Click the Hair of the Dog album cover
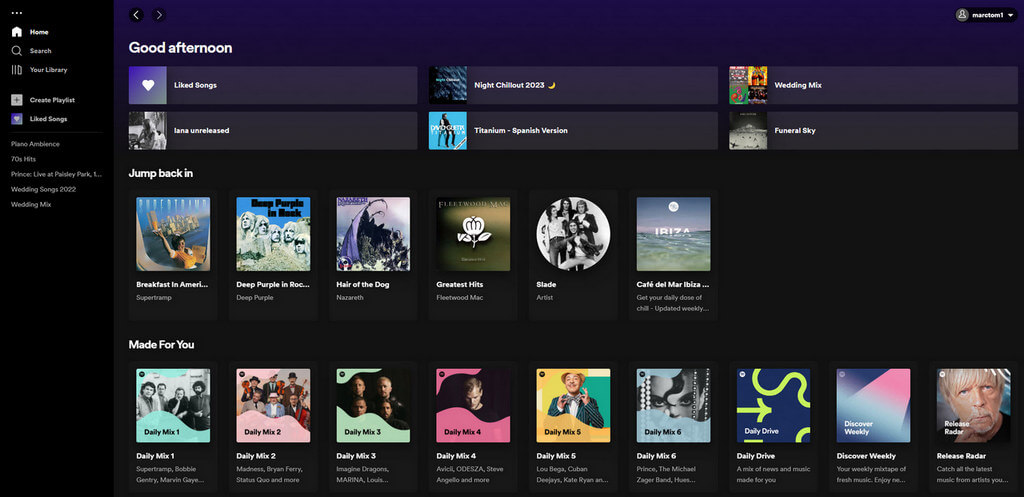This screenshot has height=497, width=1024. tap(373, 234)
